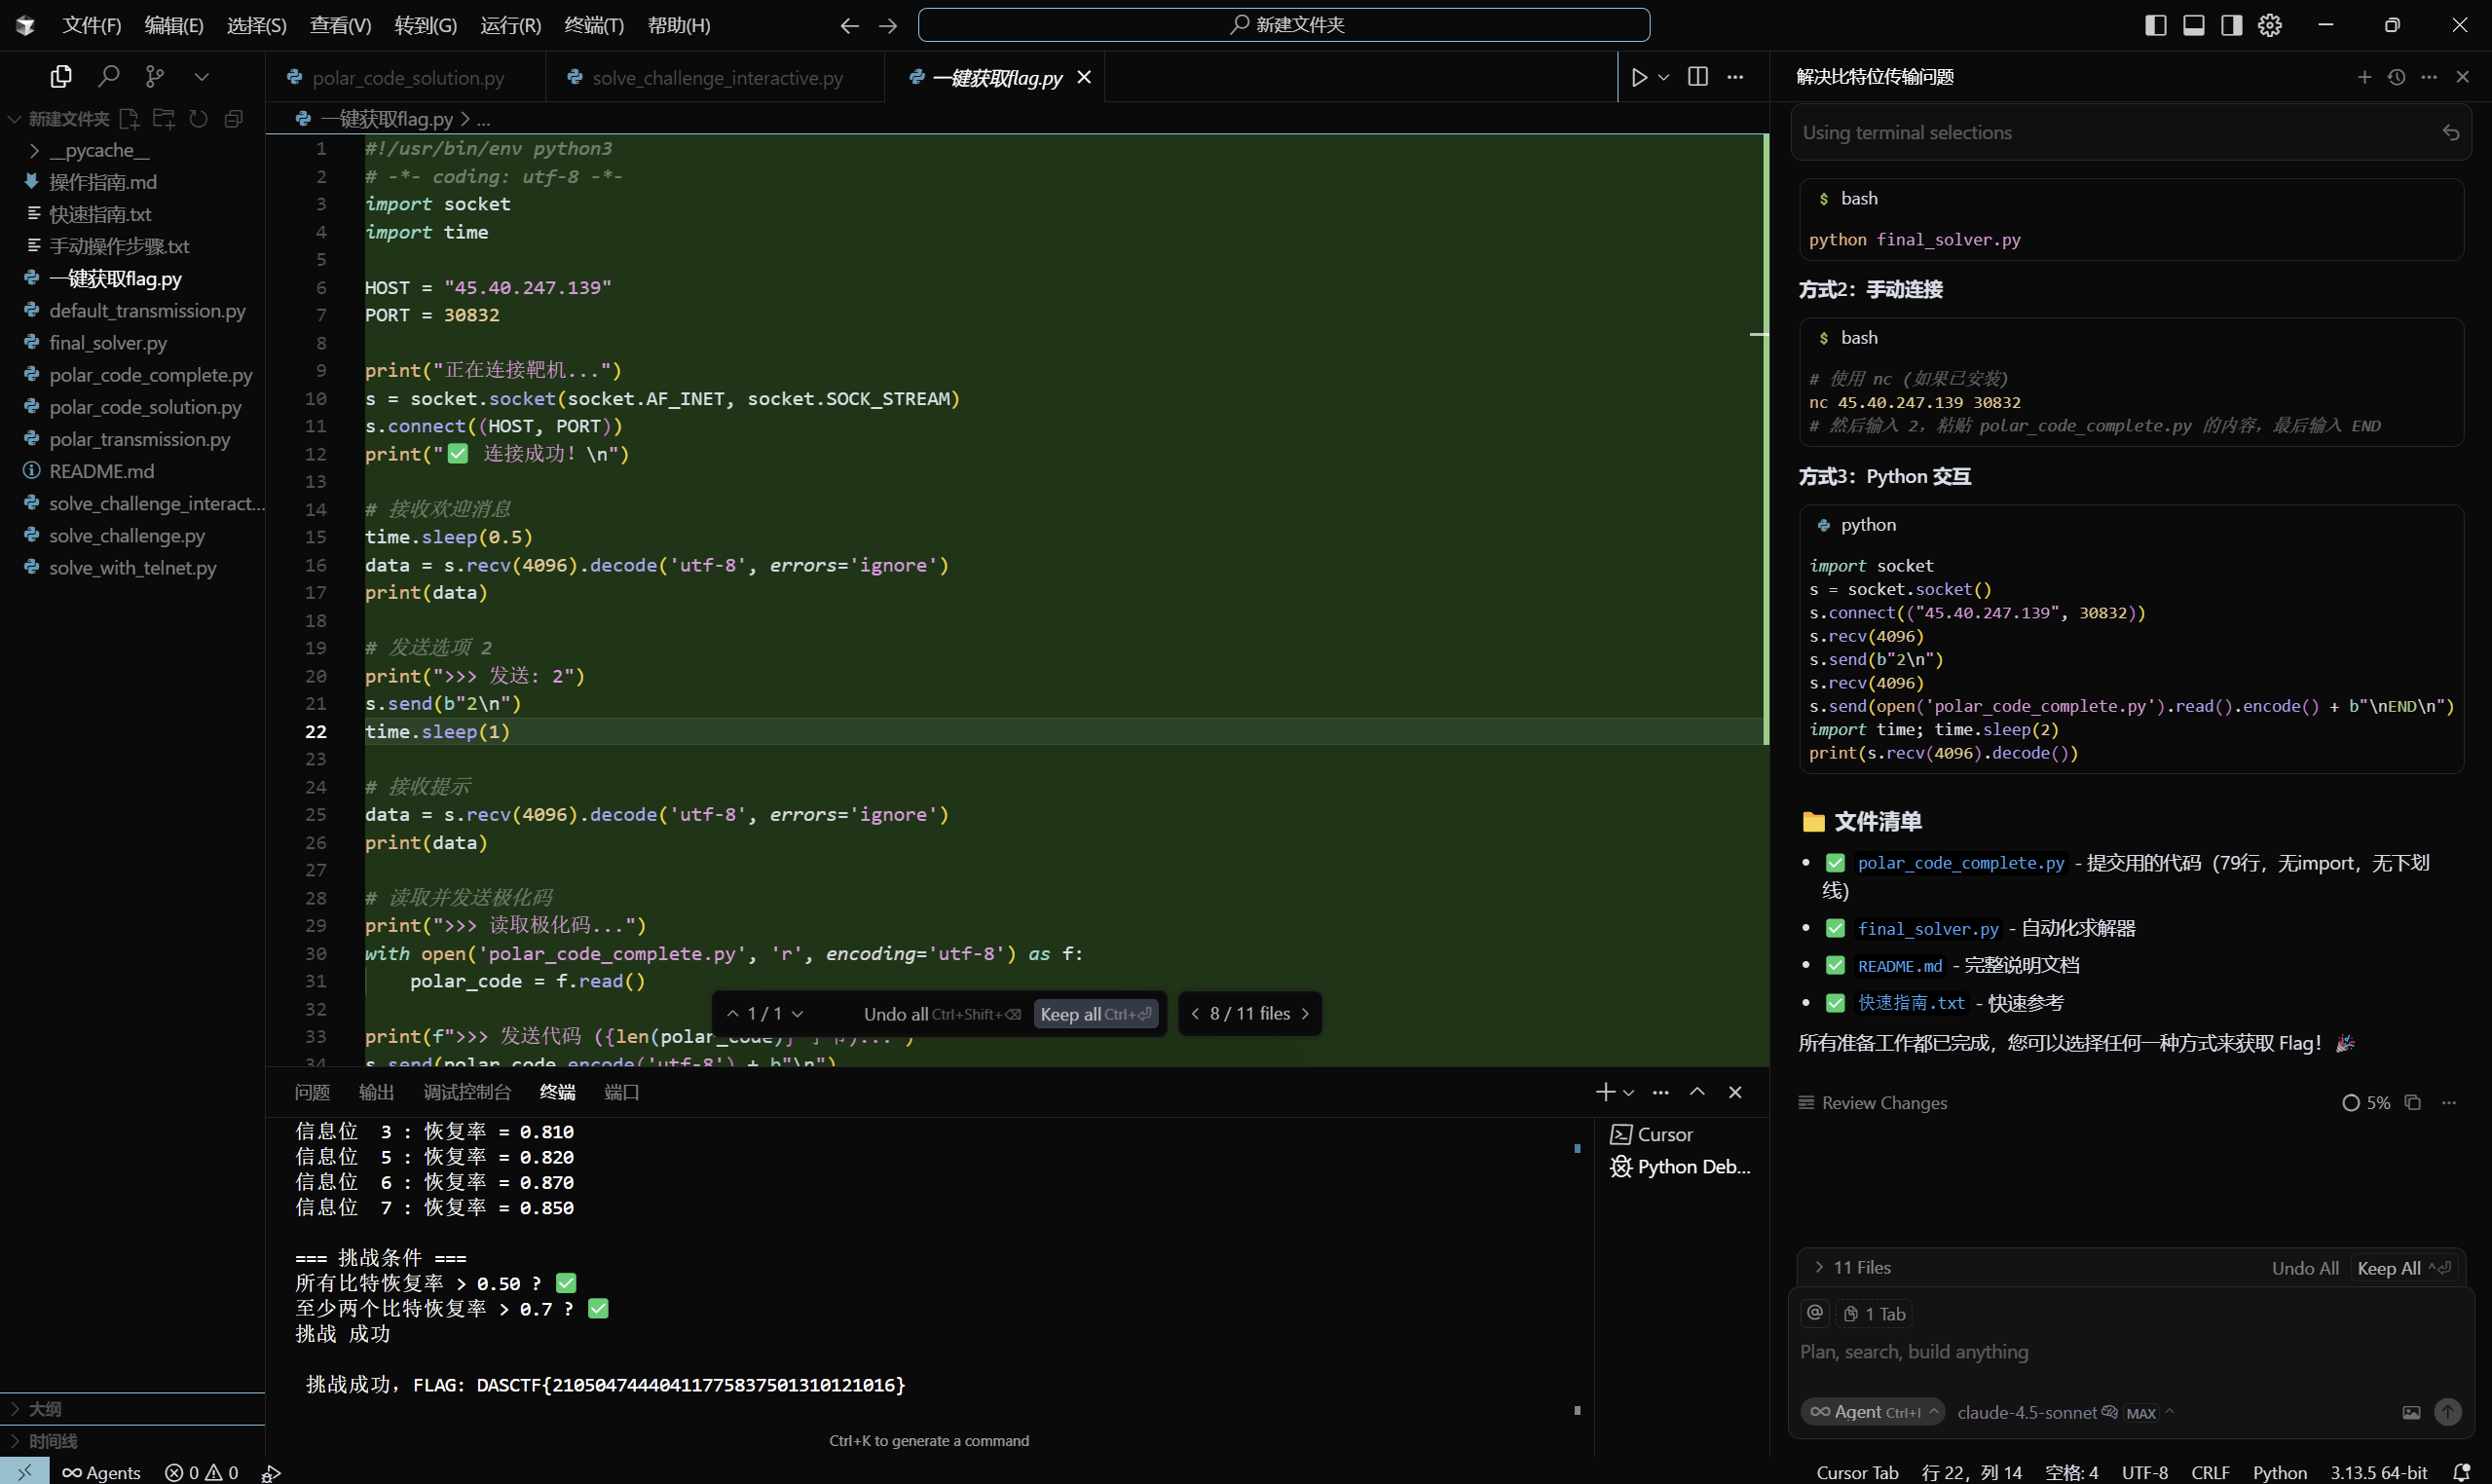Click the 5% context usage indicator
Screen dimensions: 2492x1484
(x=2366, y=1102)
